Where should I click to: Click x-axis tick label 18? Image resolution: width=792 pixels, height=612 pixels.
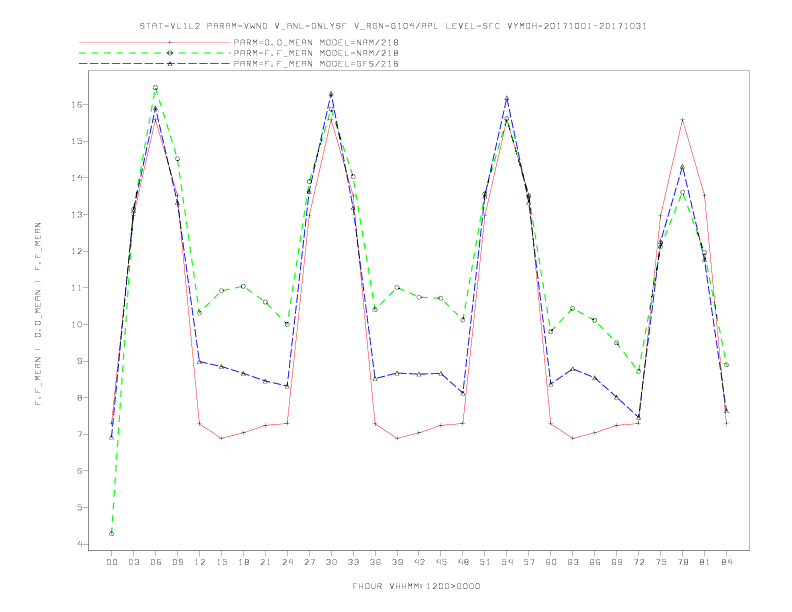(243, 562)
